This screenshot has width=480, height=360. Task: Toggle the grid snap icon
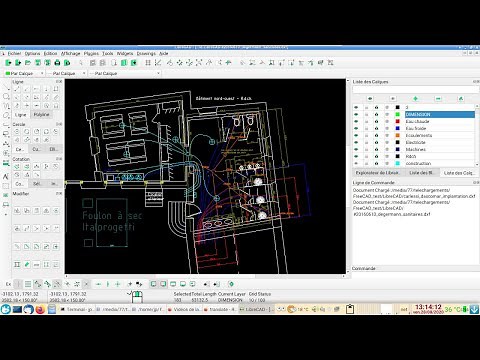point(28,284)
